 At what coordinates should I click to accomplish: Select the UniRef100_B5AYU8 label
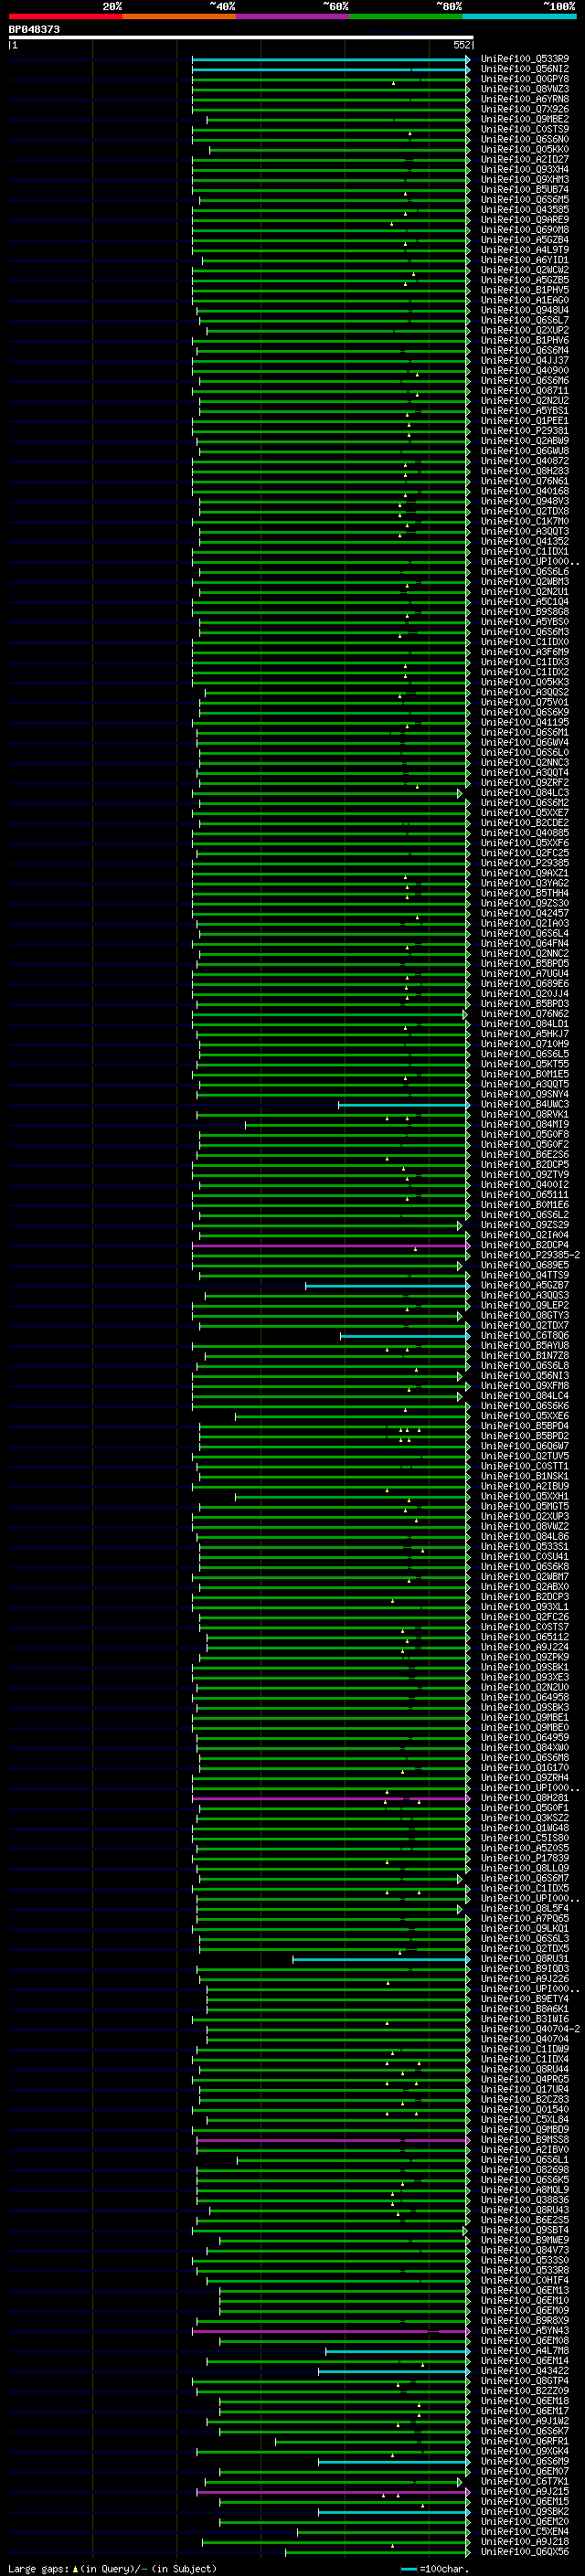pyautogui.click(x=525, y=1346)
